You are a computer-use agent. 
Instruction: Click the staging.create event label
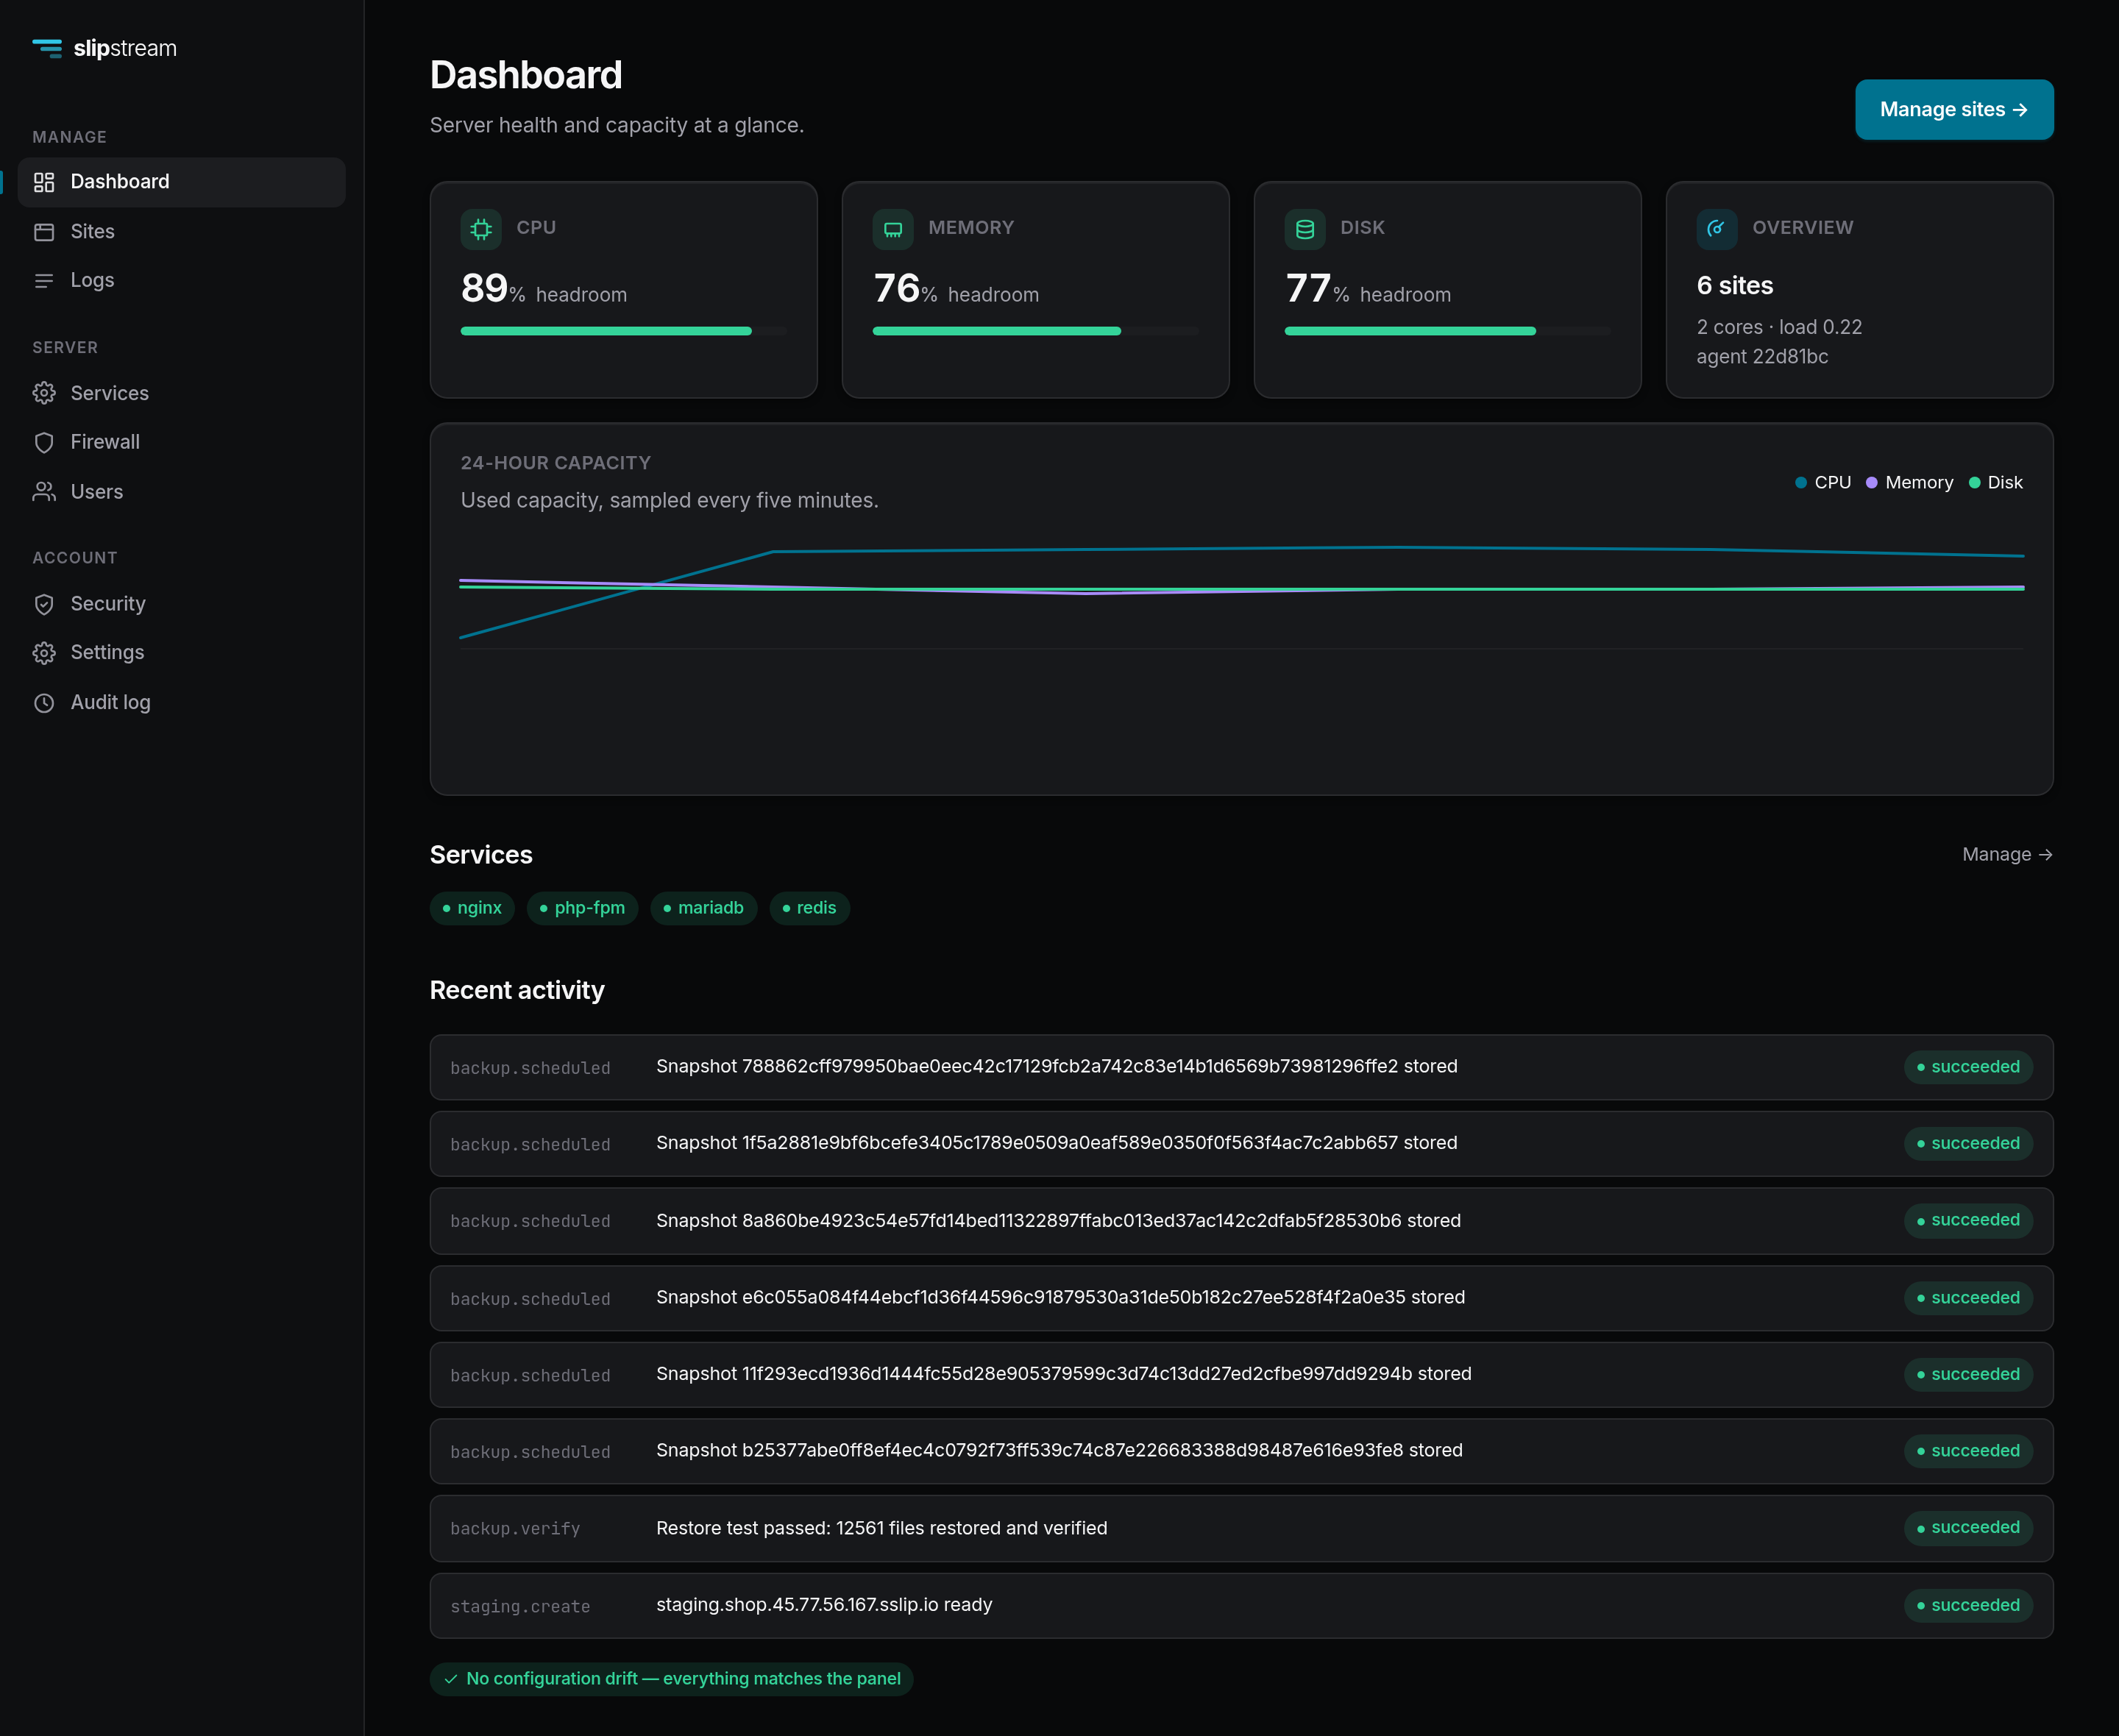pos(520,1607)
